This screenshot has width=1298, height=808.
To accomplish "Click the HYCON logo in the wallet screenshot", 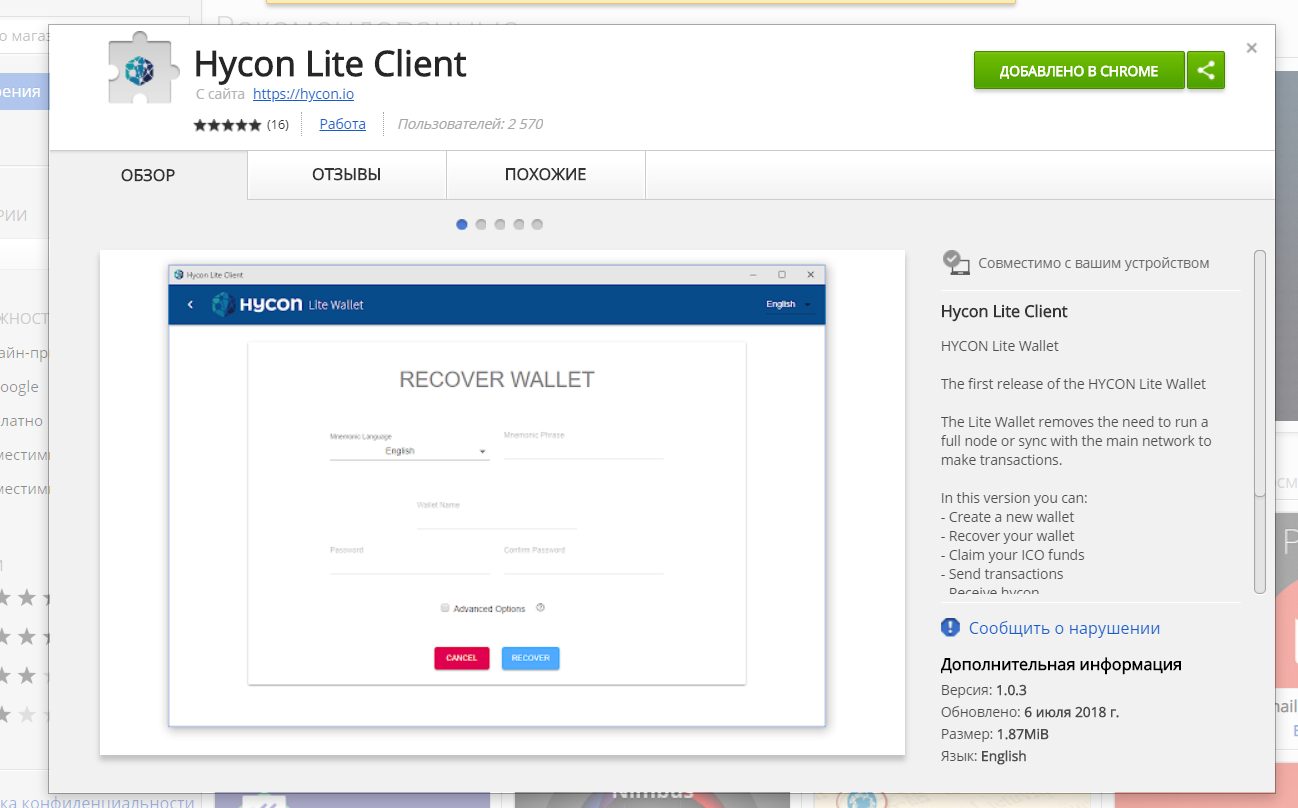I will pyautogui.click(x=257, y=304).
